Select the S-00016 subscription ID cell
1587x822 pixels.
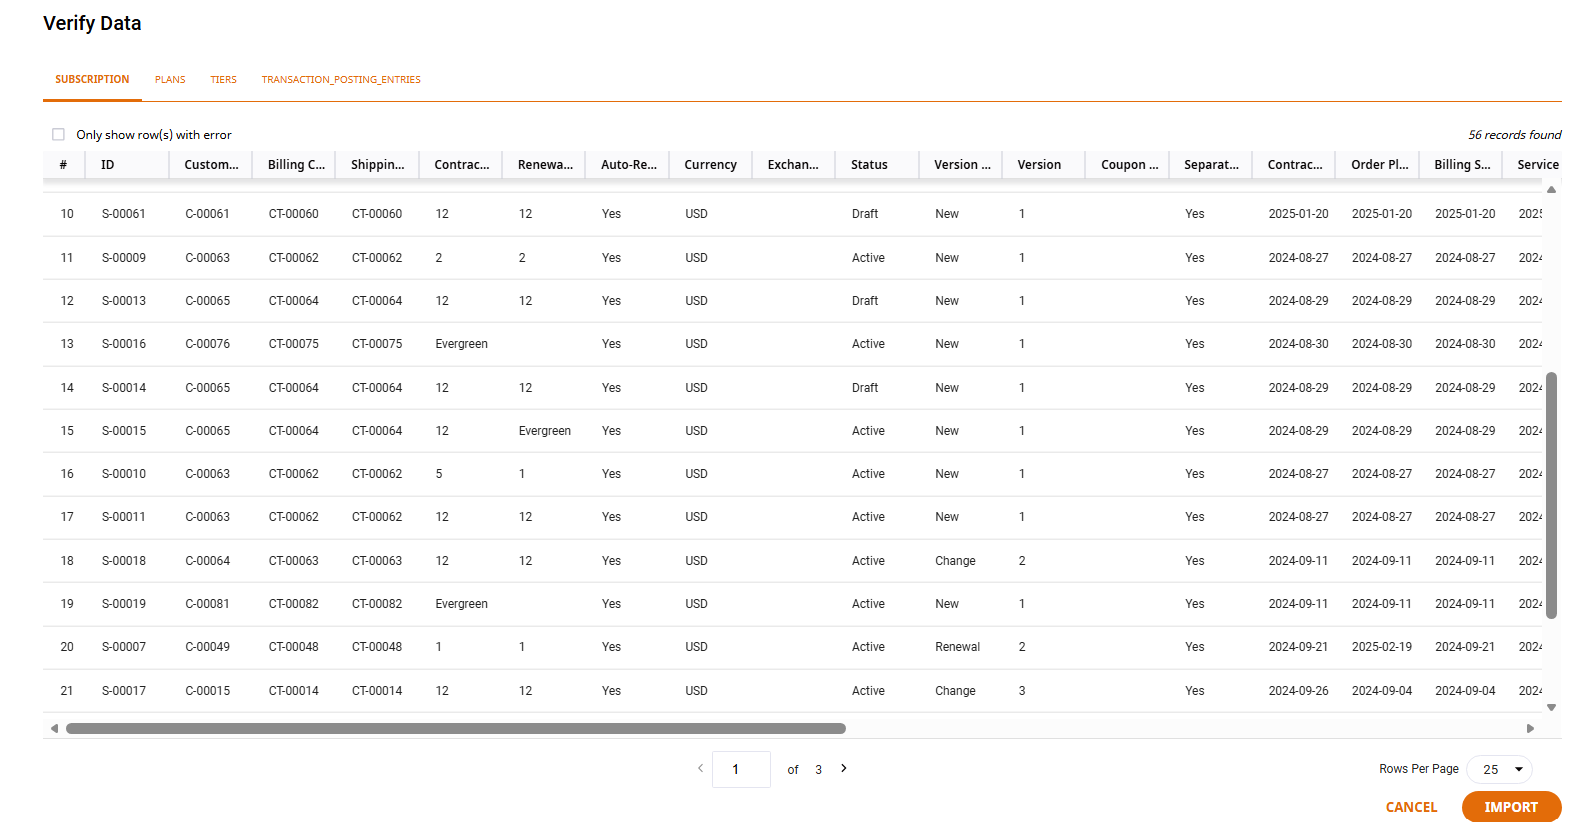124,344
